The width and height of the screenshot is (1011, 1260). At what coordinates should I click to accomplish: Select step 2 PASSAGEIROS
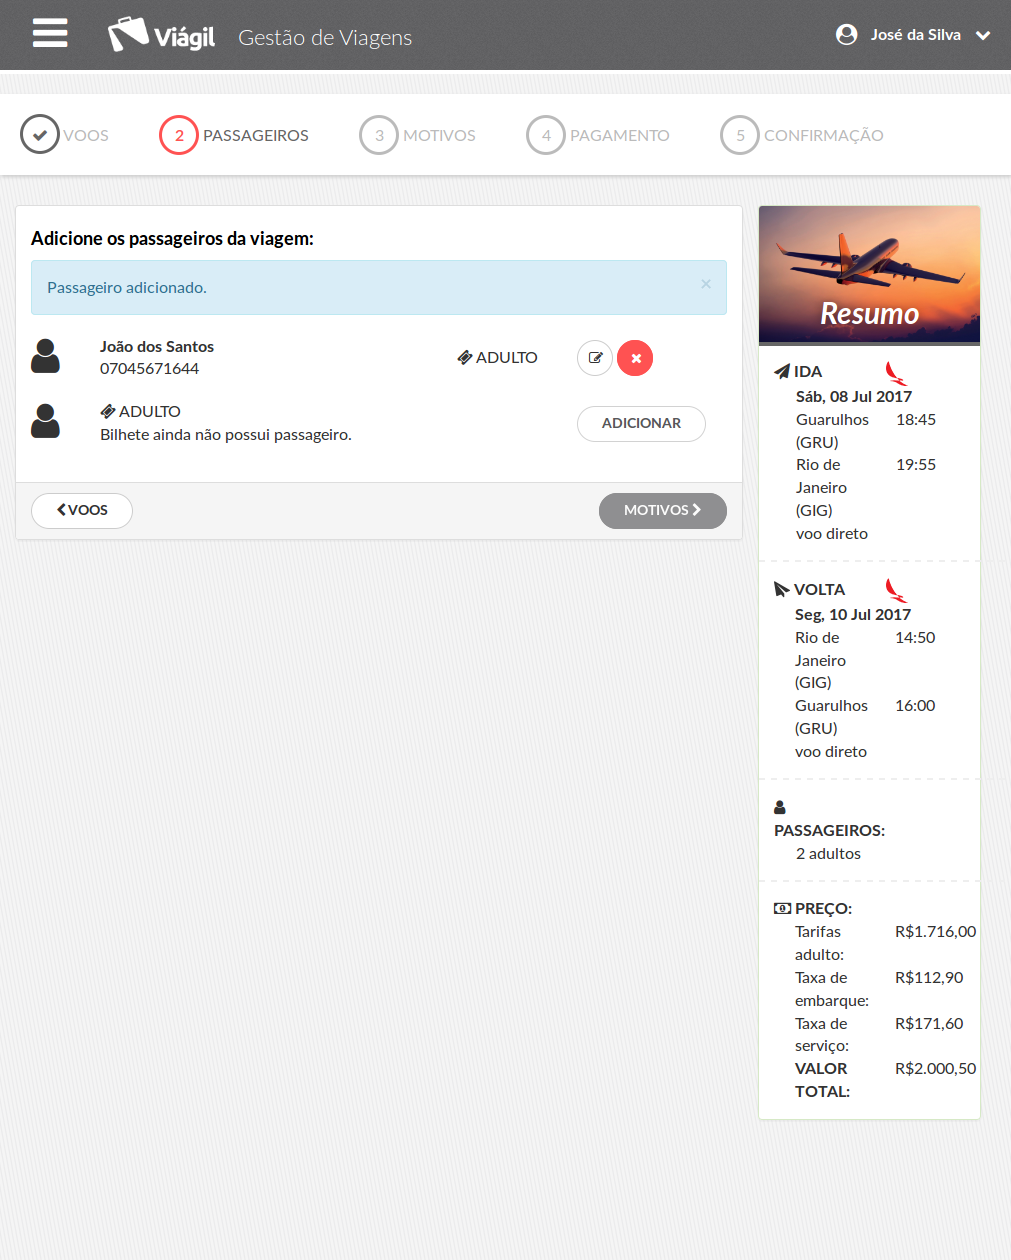pyautogui.click(x=179, y=135)
